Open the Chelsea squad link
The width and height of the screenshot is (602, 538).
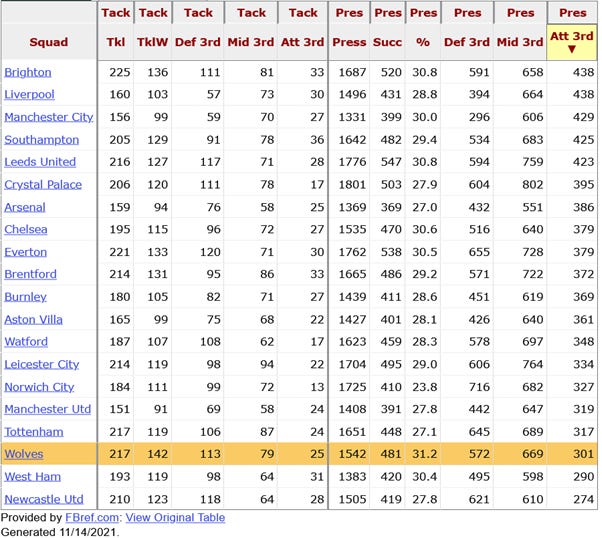[x=26, y=230]
